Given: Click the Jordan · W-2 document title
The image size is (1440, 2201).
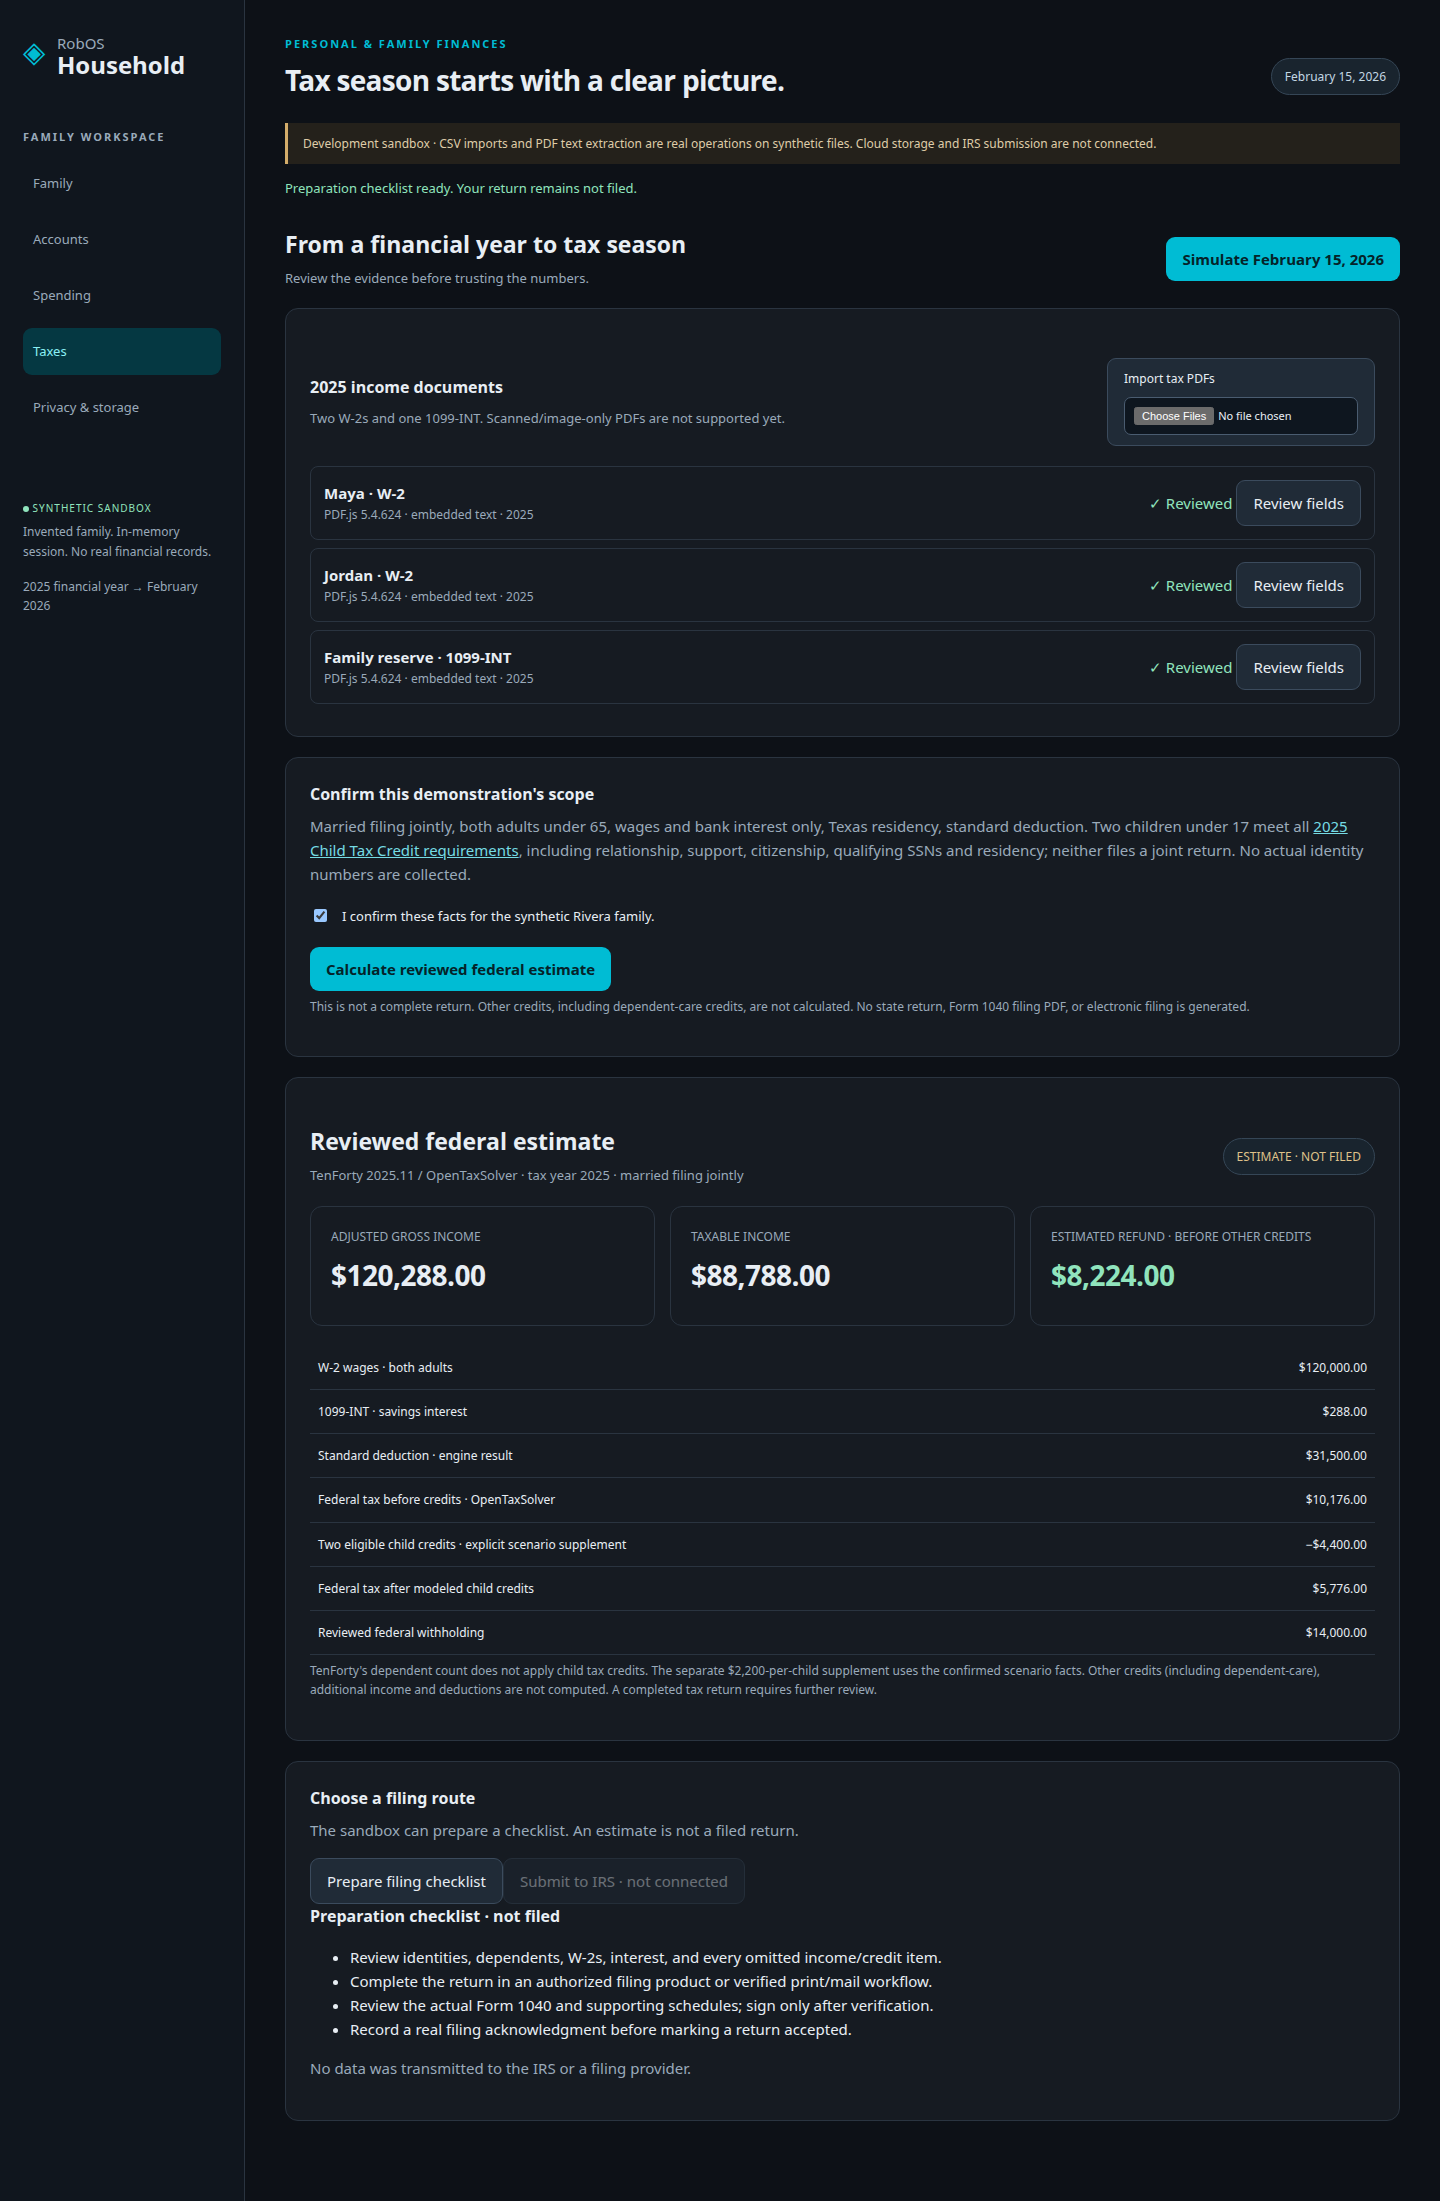Looking at the screenshot, I should [368, 576].
